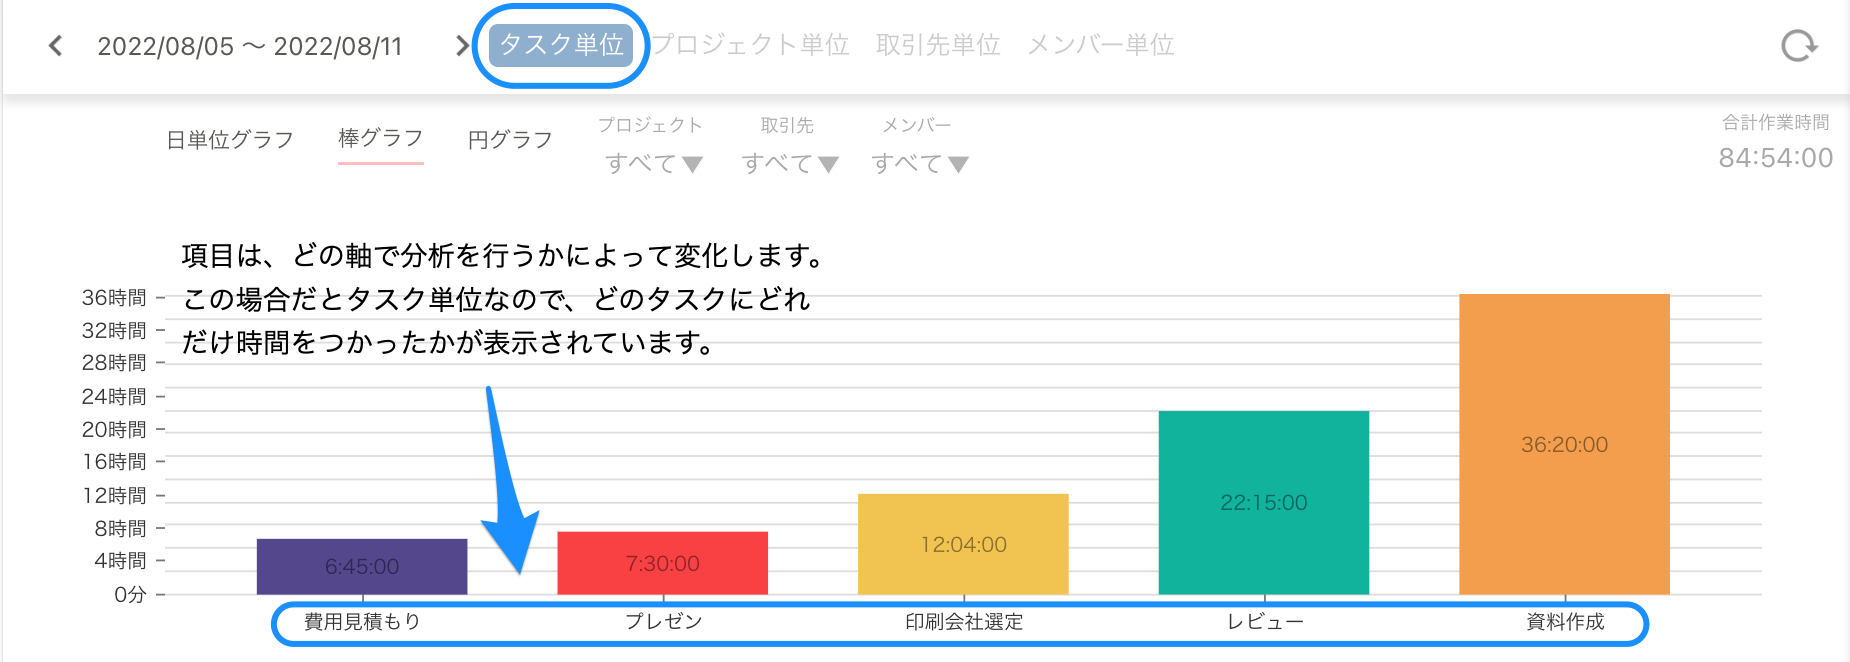Click the プレゼン red bar

coord(662,563)
